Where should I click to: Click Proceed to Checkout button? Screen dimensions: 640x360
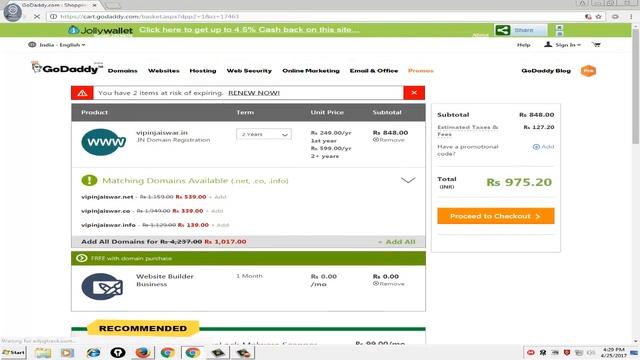pos(496,216)
